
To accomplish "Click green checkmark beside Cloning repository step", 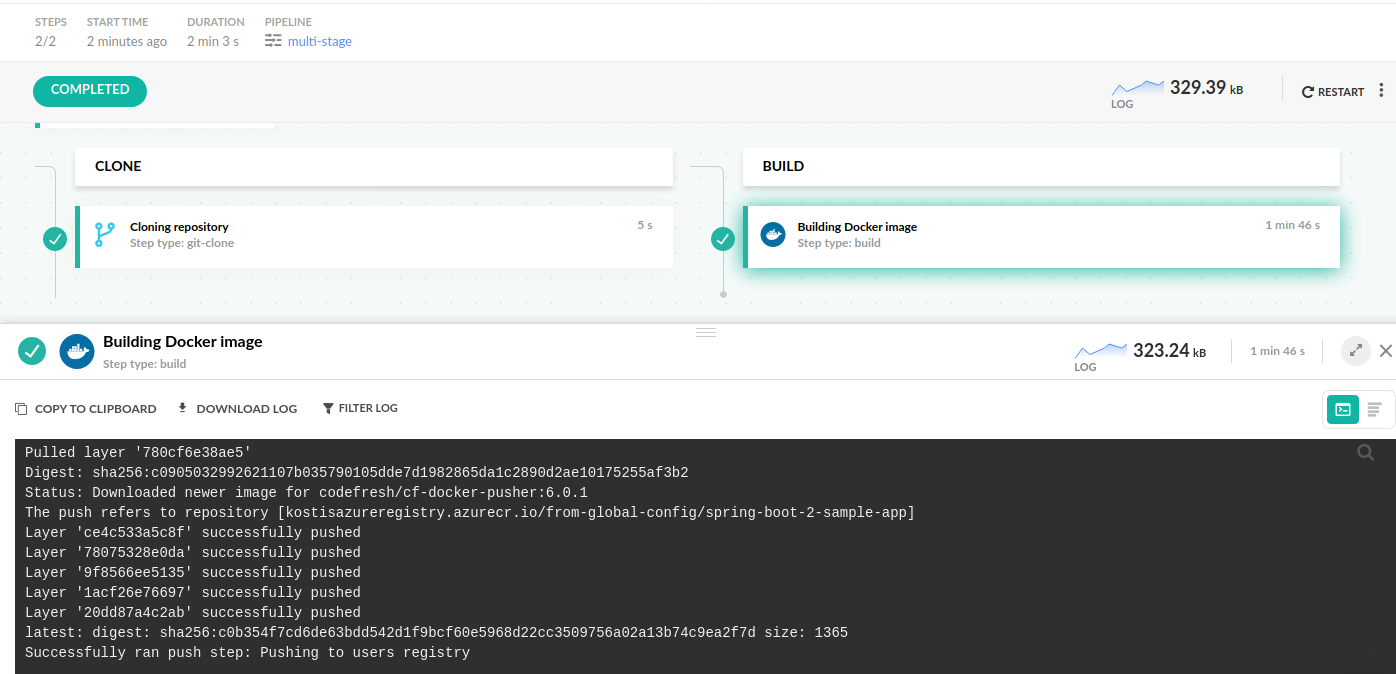I will pyautogui.click(x=55, y=239).
